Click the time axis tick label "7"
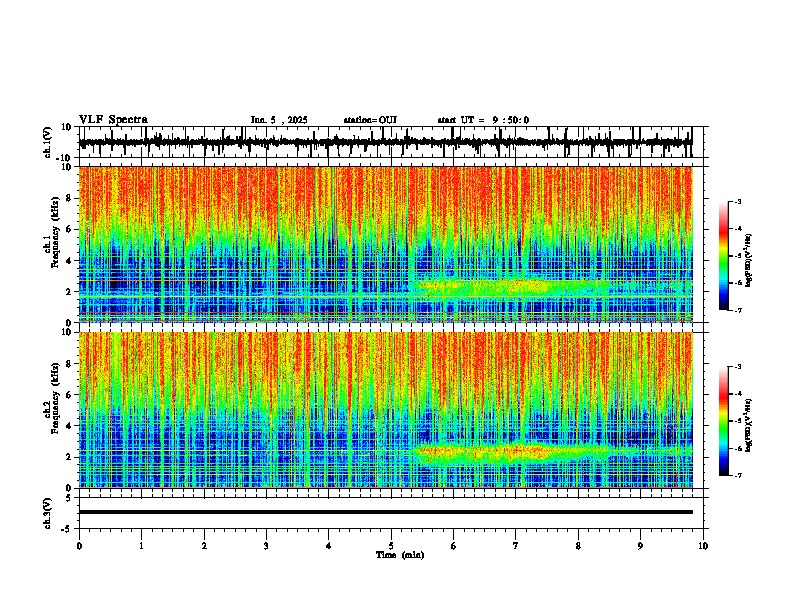This screenshot has width=792, height=612. tap(516, 546)
